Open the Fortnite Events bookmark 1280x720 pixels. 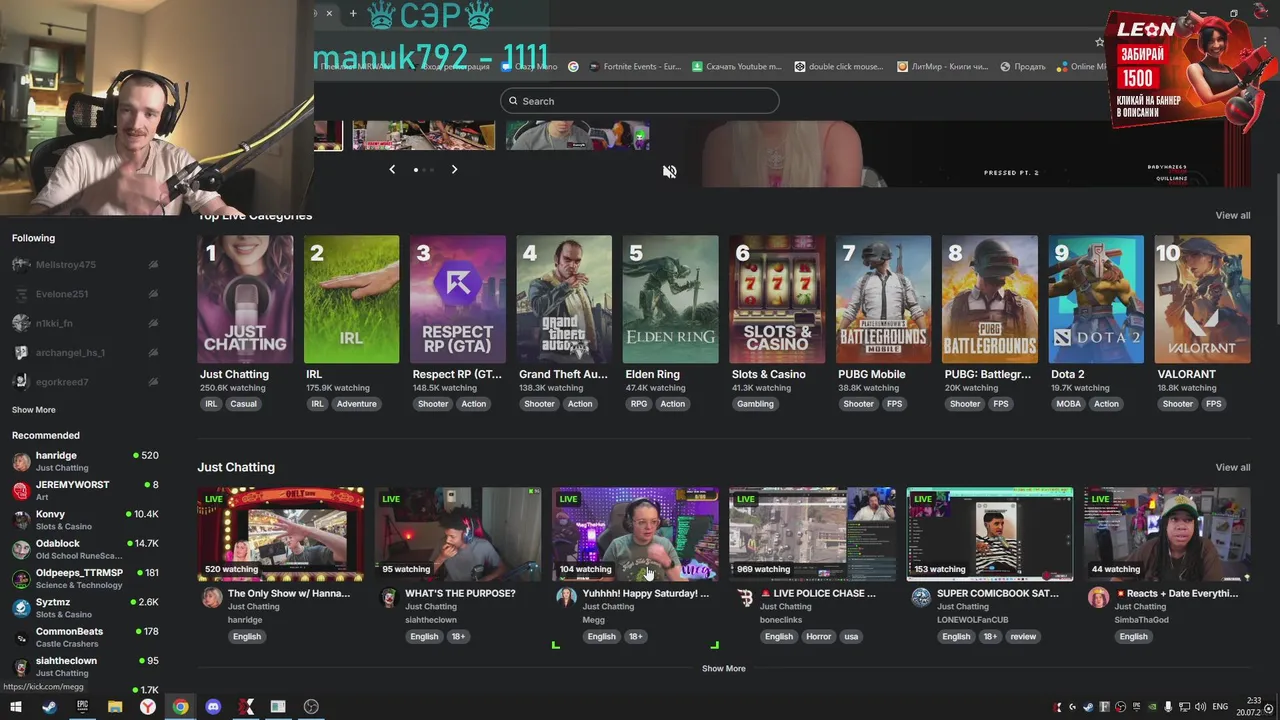[x=635, y=67]
